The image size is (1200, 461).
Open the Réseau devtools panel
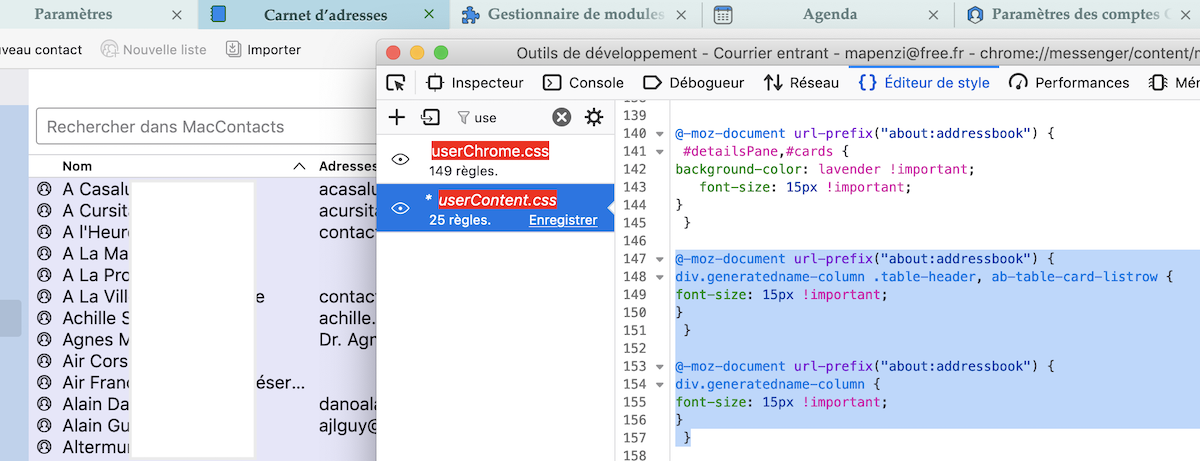click(801, 83)
